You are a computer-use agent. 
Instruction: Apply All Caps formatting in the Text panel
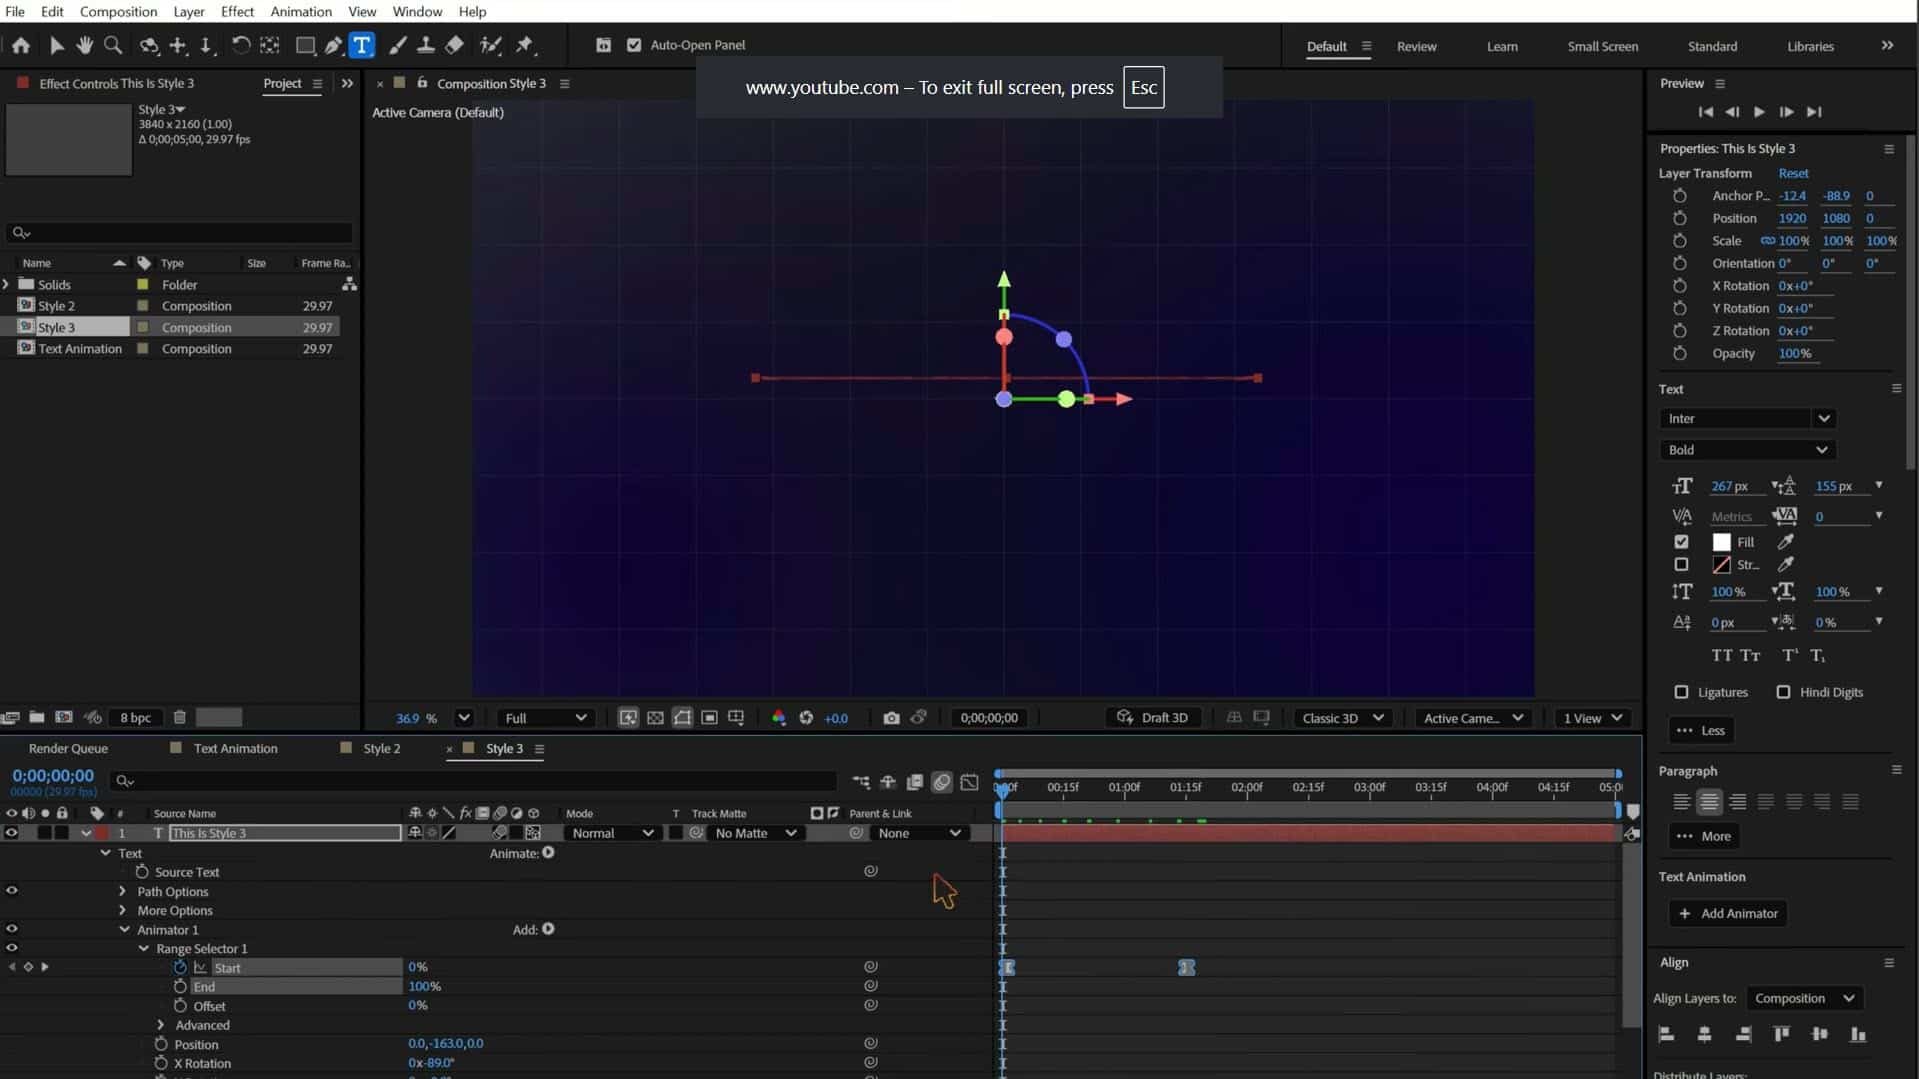click(x=1723, y=655)
